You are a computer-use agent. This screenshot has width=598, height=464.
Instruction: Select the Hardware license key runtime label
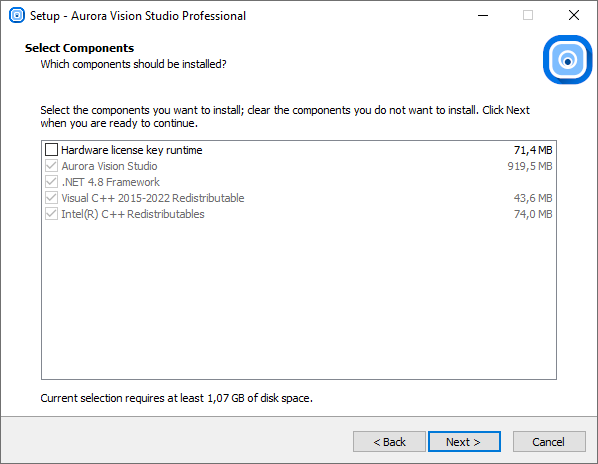click(132, 150)
